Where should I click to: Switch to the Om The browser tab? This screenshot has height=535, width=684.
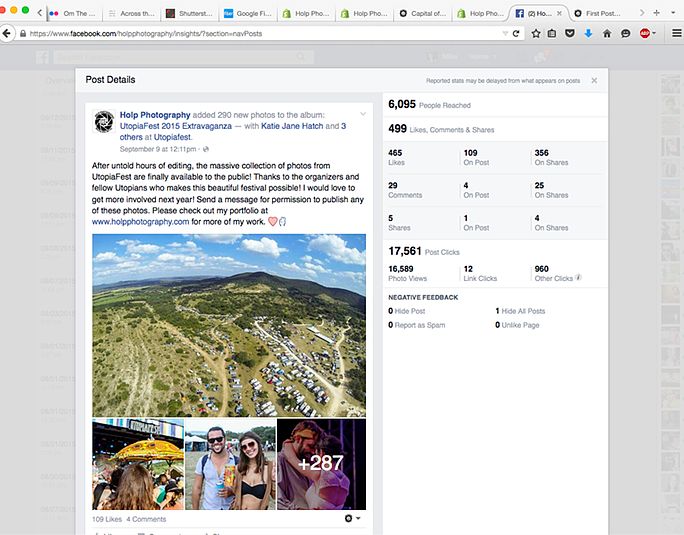[x=73, y=14]
